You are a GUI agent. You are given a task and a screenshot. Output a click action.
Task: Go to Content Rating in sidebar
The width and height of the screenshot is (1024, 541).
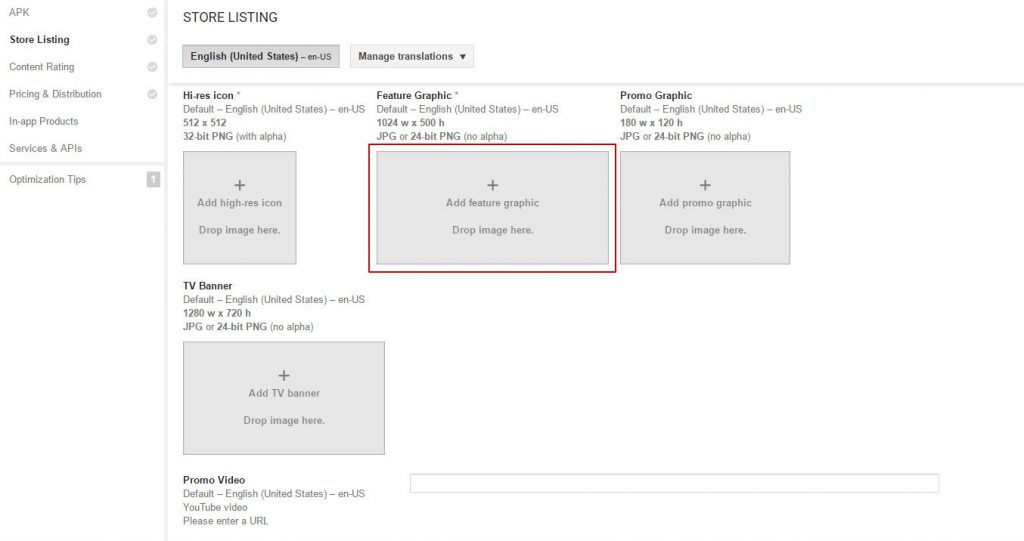42,67
